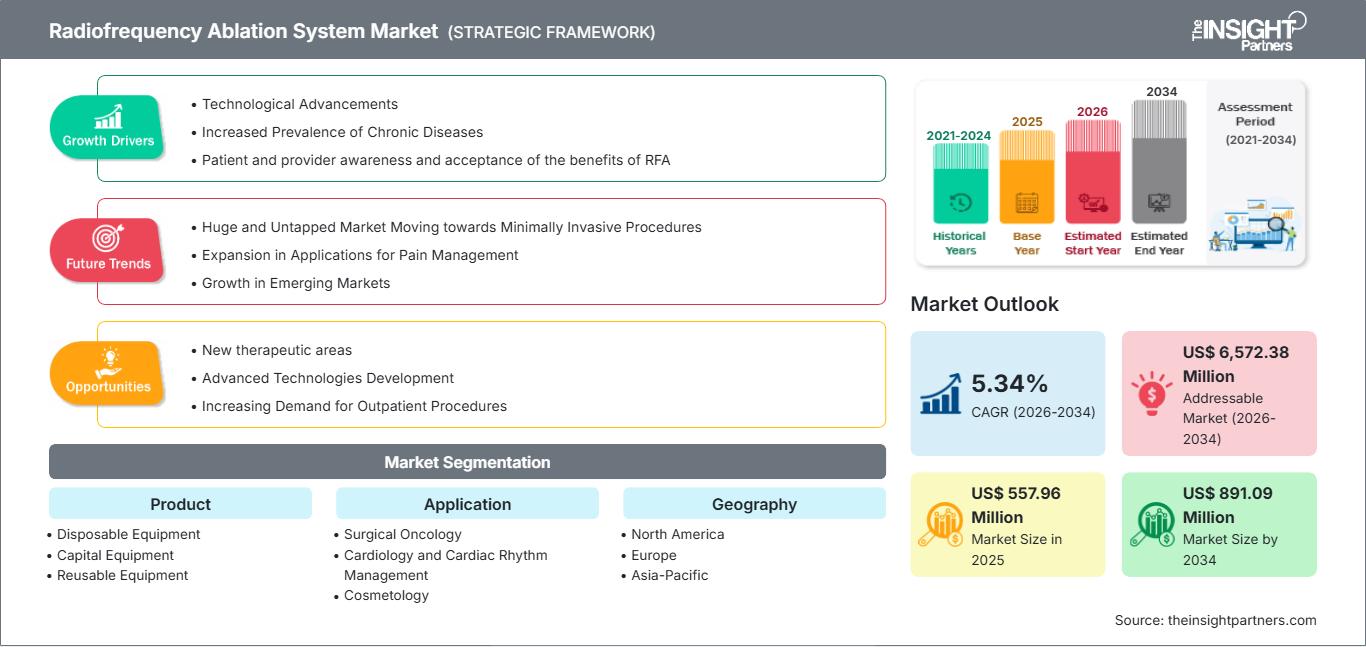Click the Opportunities lightbulb hand icon
This screenshot has height=647, width=1366.
pos(108,361)
